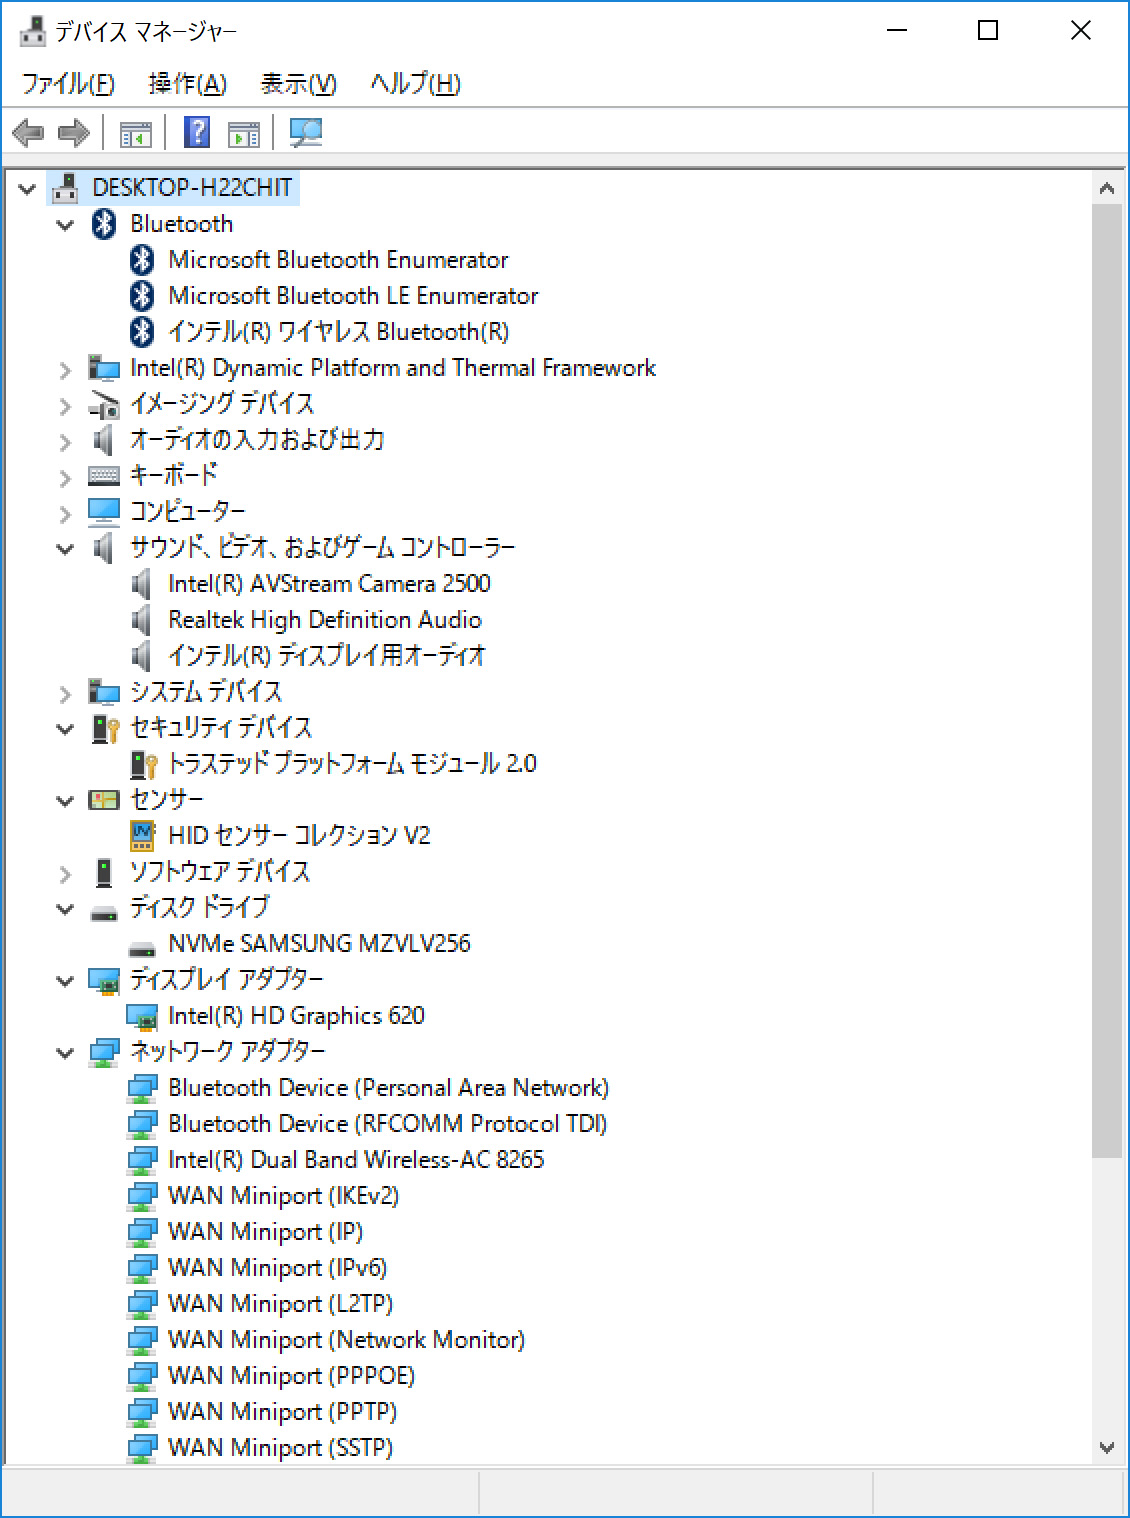Click the Scan for hardware changes icon
This screenshot has width=1130, height=1518.
click(x=305, y=132)
